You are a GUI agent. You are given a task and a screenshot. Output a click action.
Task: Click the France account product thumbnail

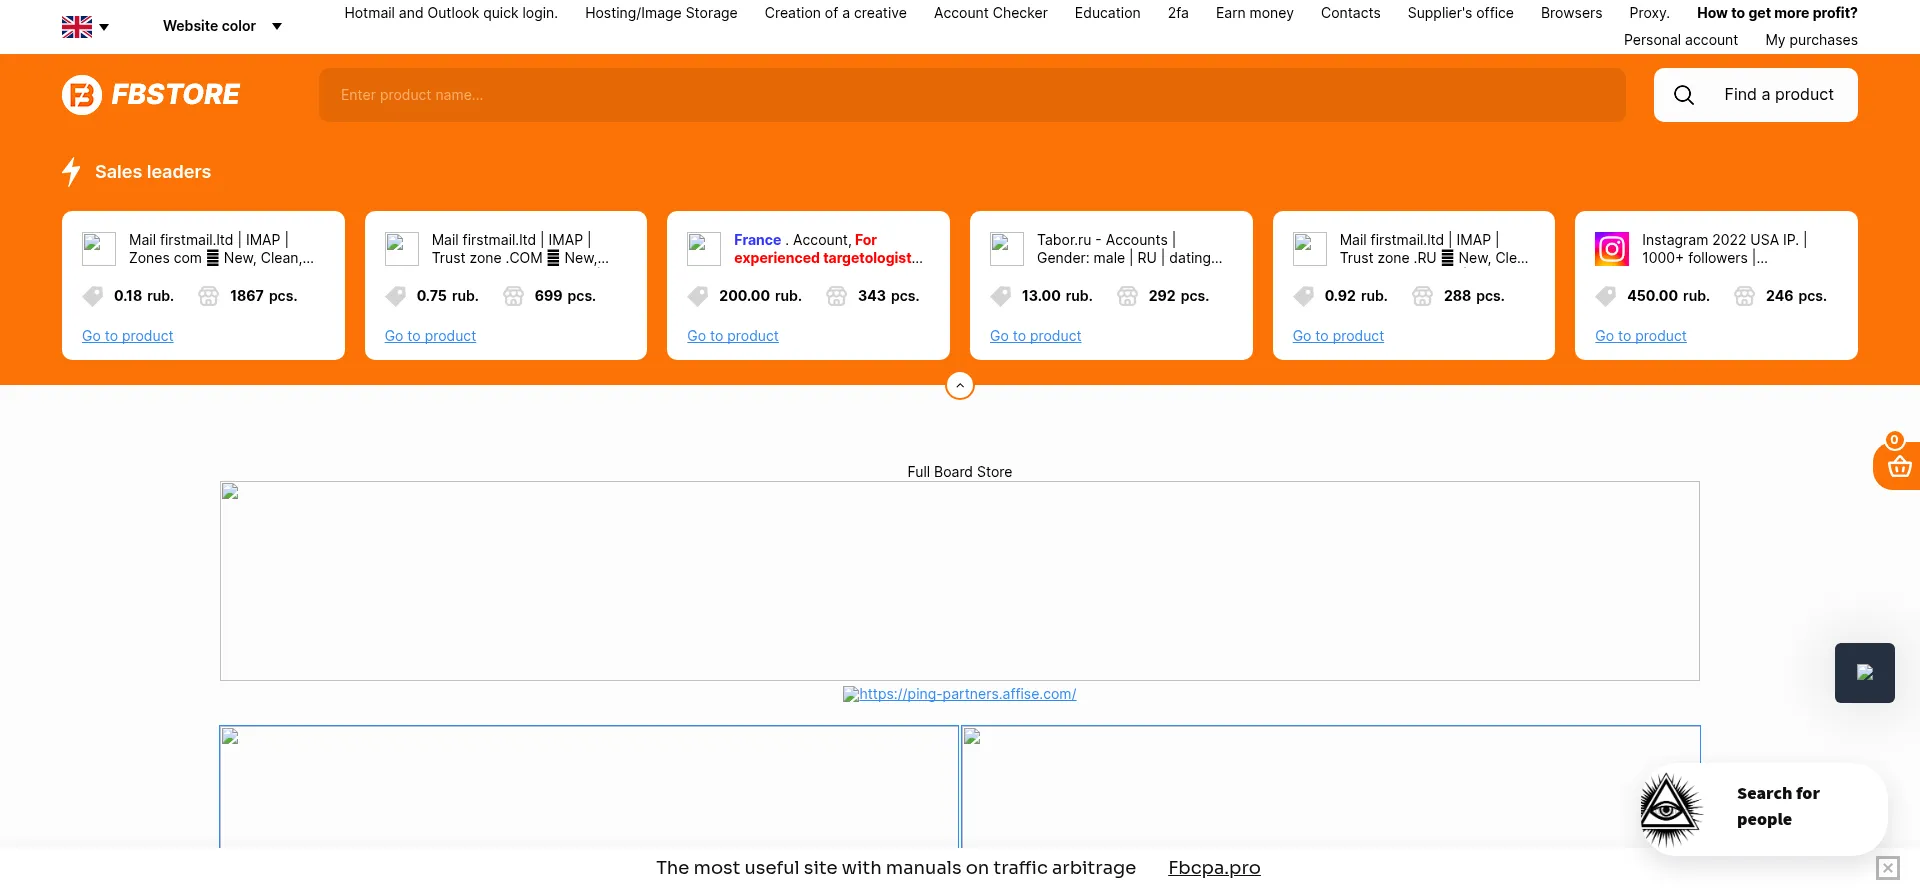704,249
